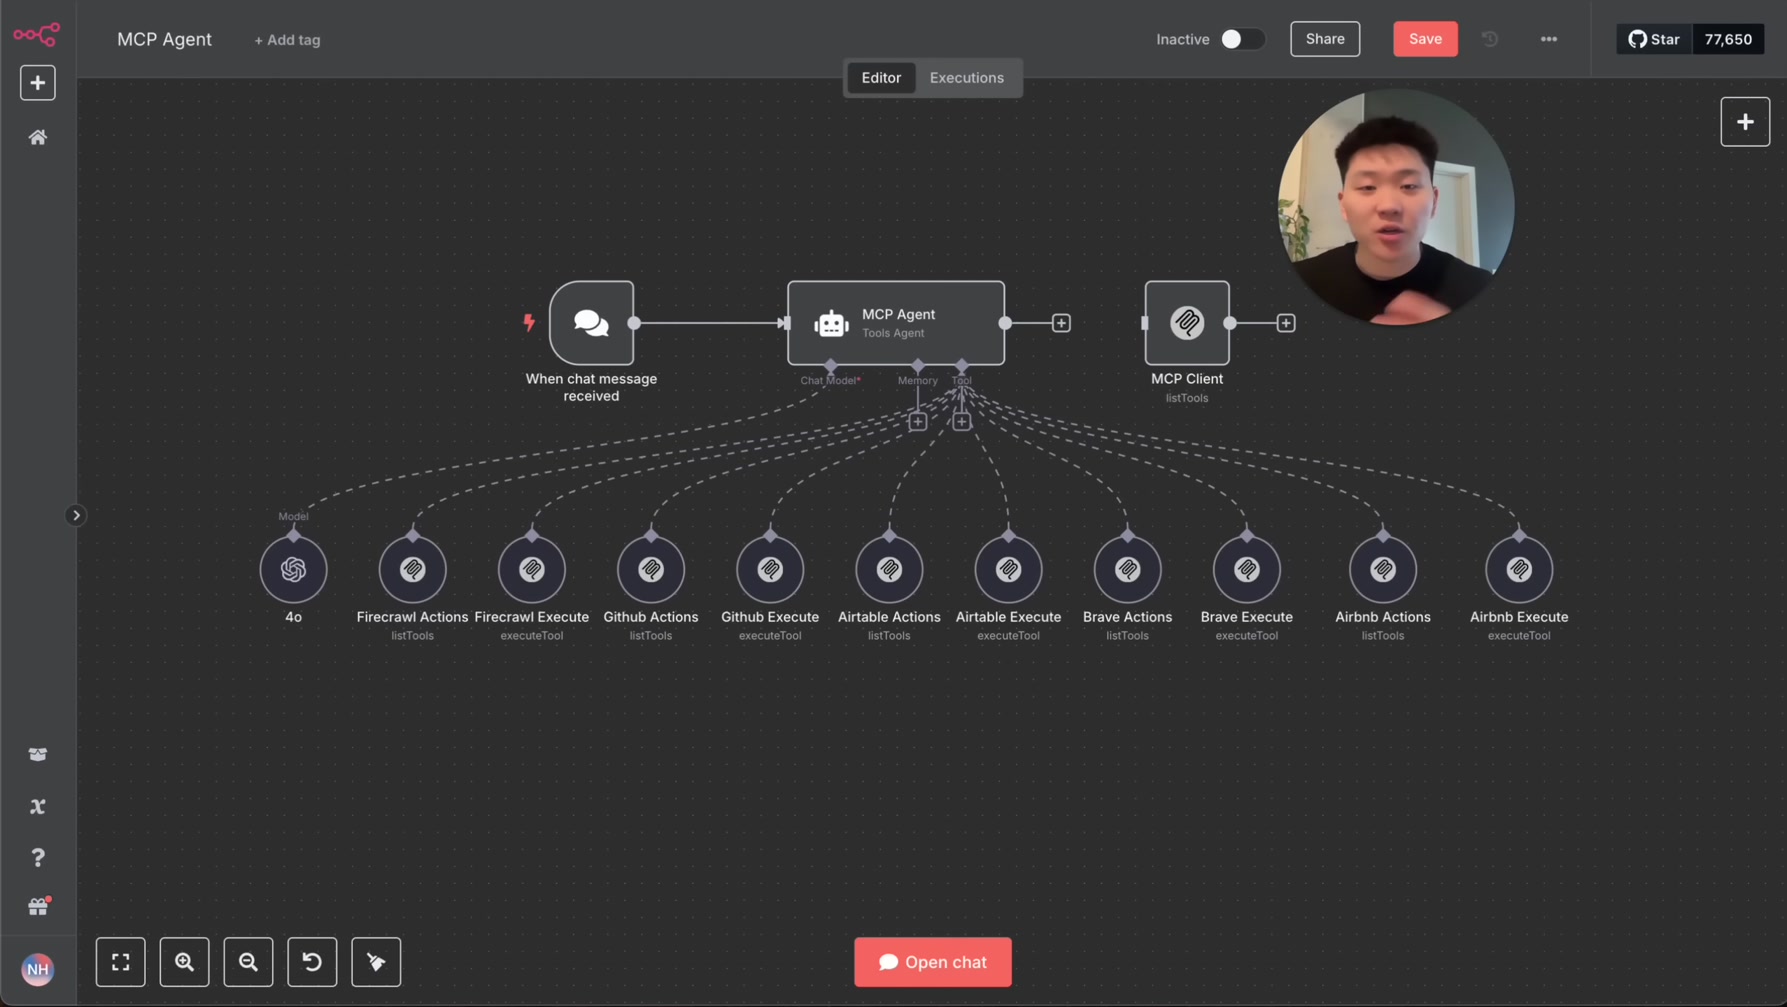Zoom out on the canvas
1787x1007 pixels.
click(x=248, y=962)
